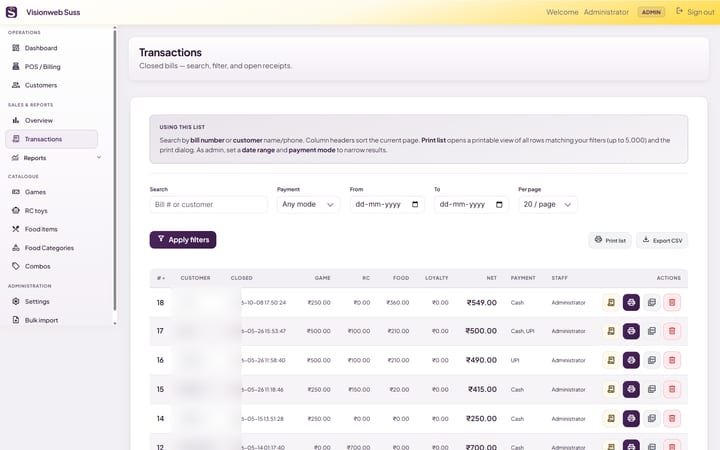Open the Payment mode dropdown
Image resolution: width=720 pixels, height=450 pixels.
click(x=308, y=204)
